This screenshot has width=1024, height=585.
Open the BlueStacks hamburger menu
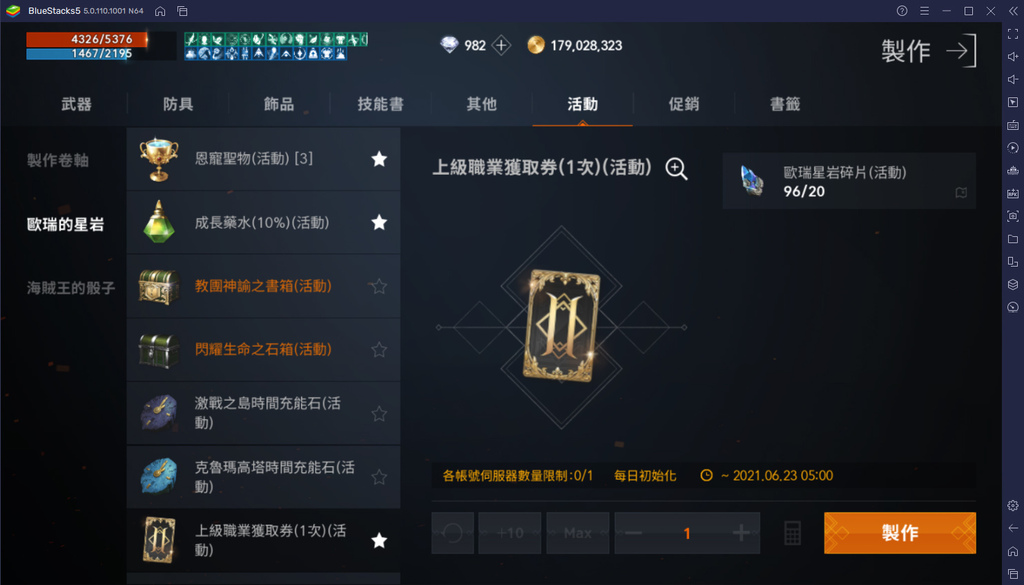924,11
